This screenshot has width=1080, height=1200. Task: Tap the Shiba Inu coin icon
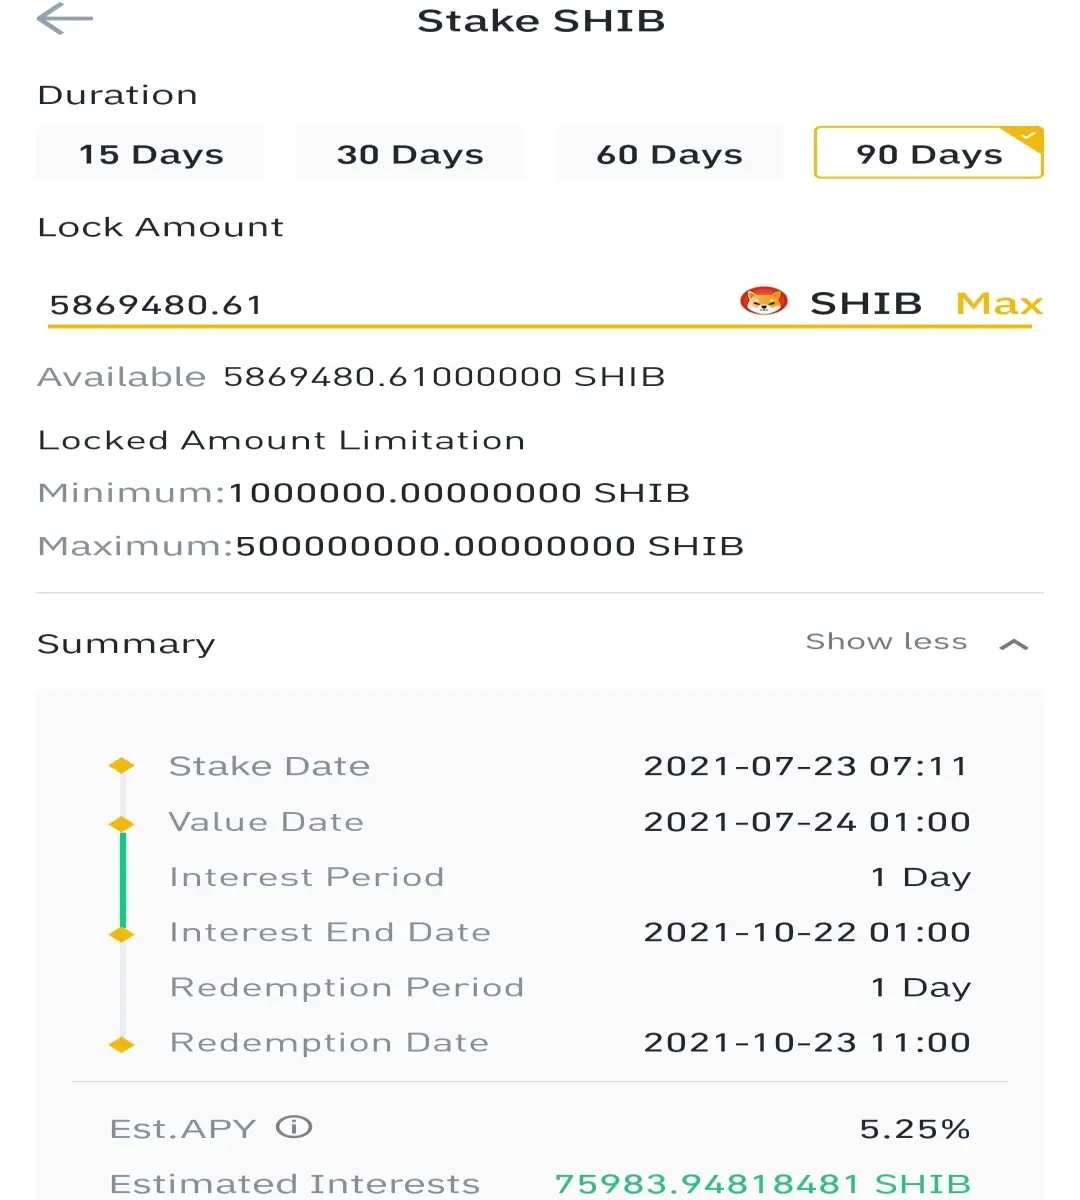click(x=764, y=302)
